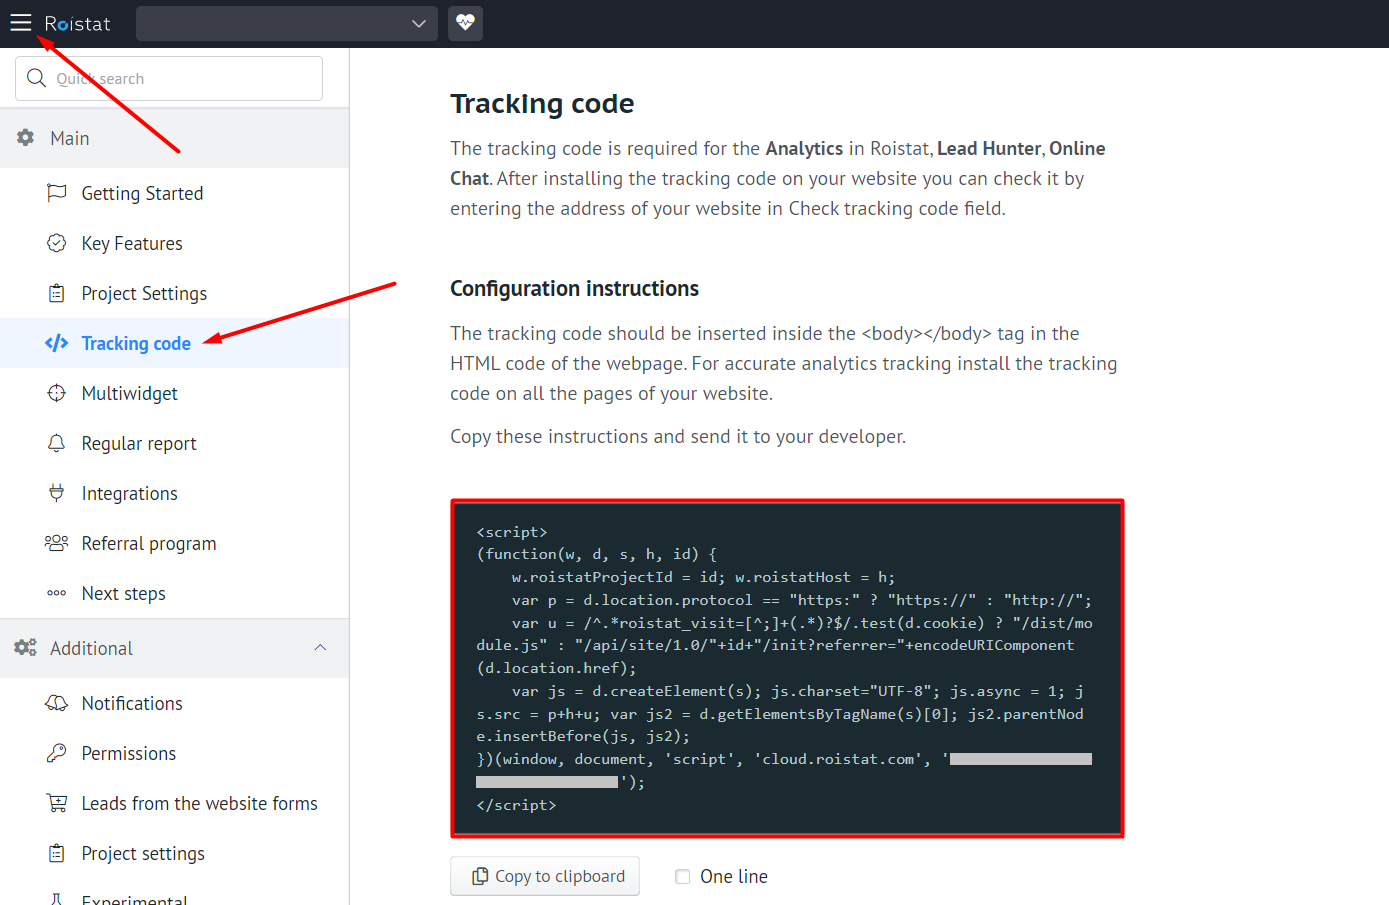Open Regular report page
The height and width of the screenshot is (905, 1389).
tap(139, 443)
